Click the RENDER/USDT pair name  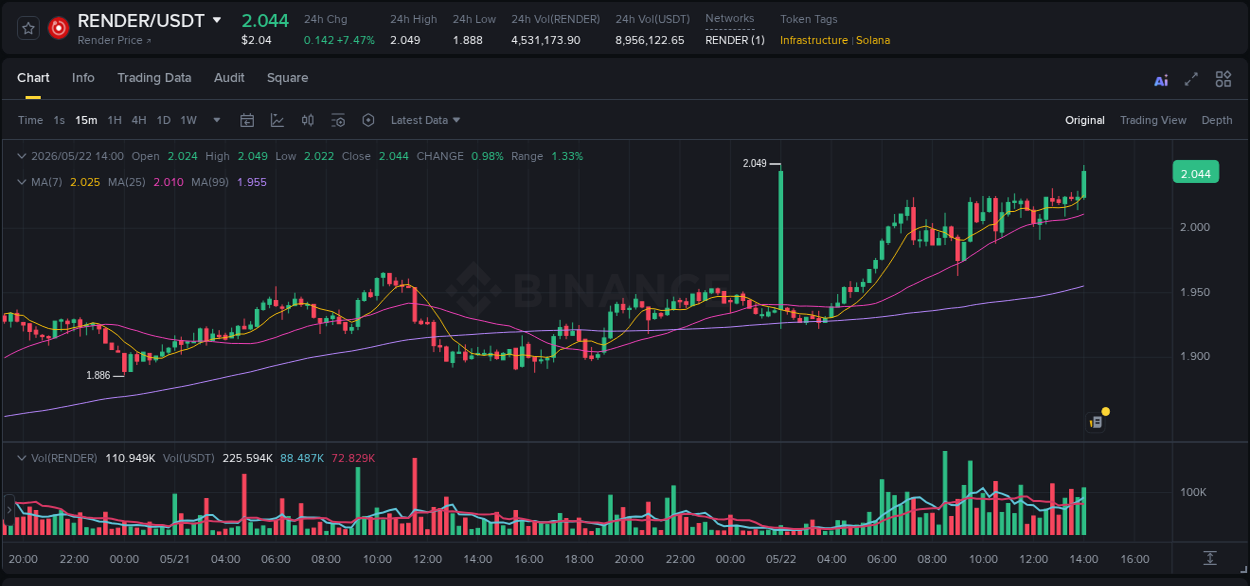point(141,20)
